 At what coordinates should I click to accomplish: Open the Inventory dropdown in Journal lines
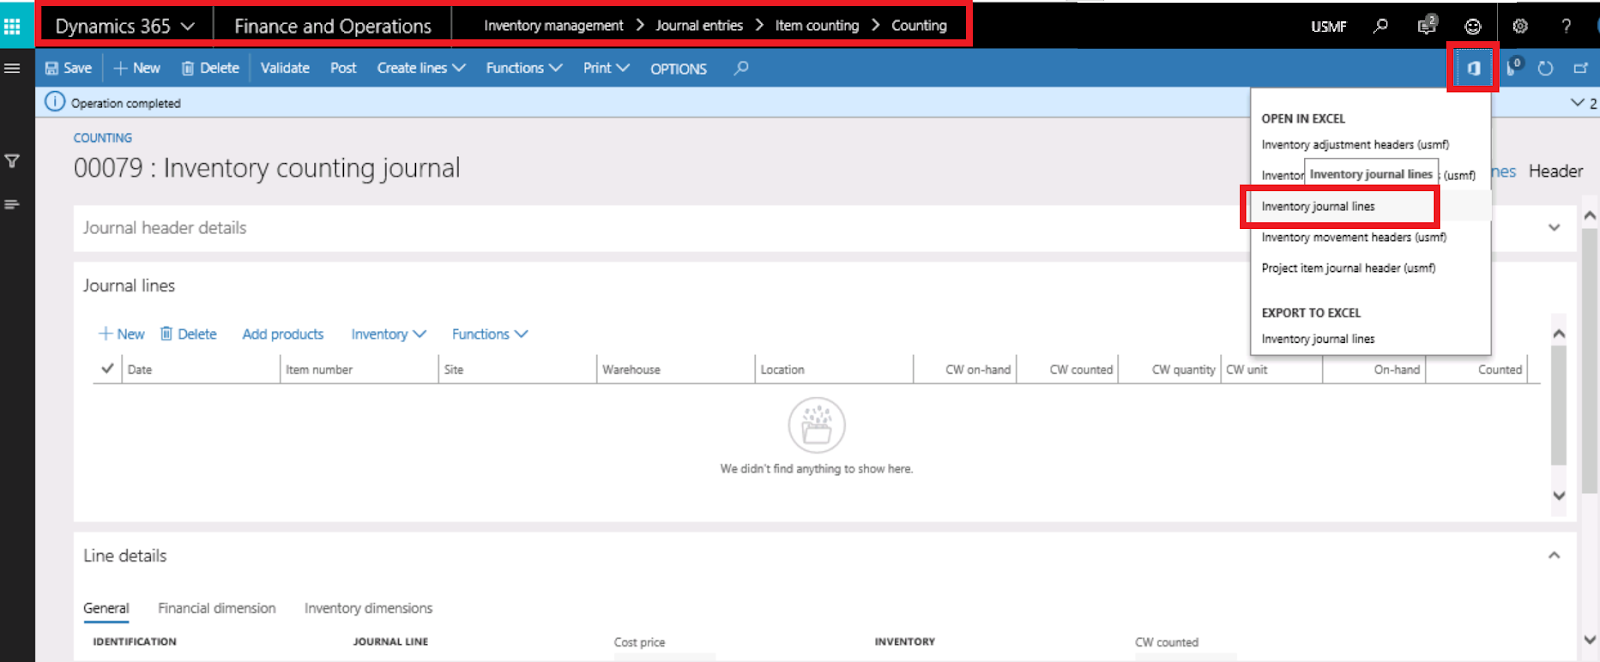coord(388,334)
